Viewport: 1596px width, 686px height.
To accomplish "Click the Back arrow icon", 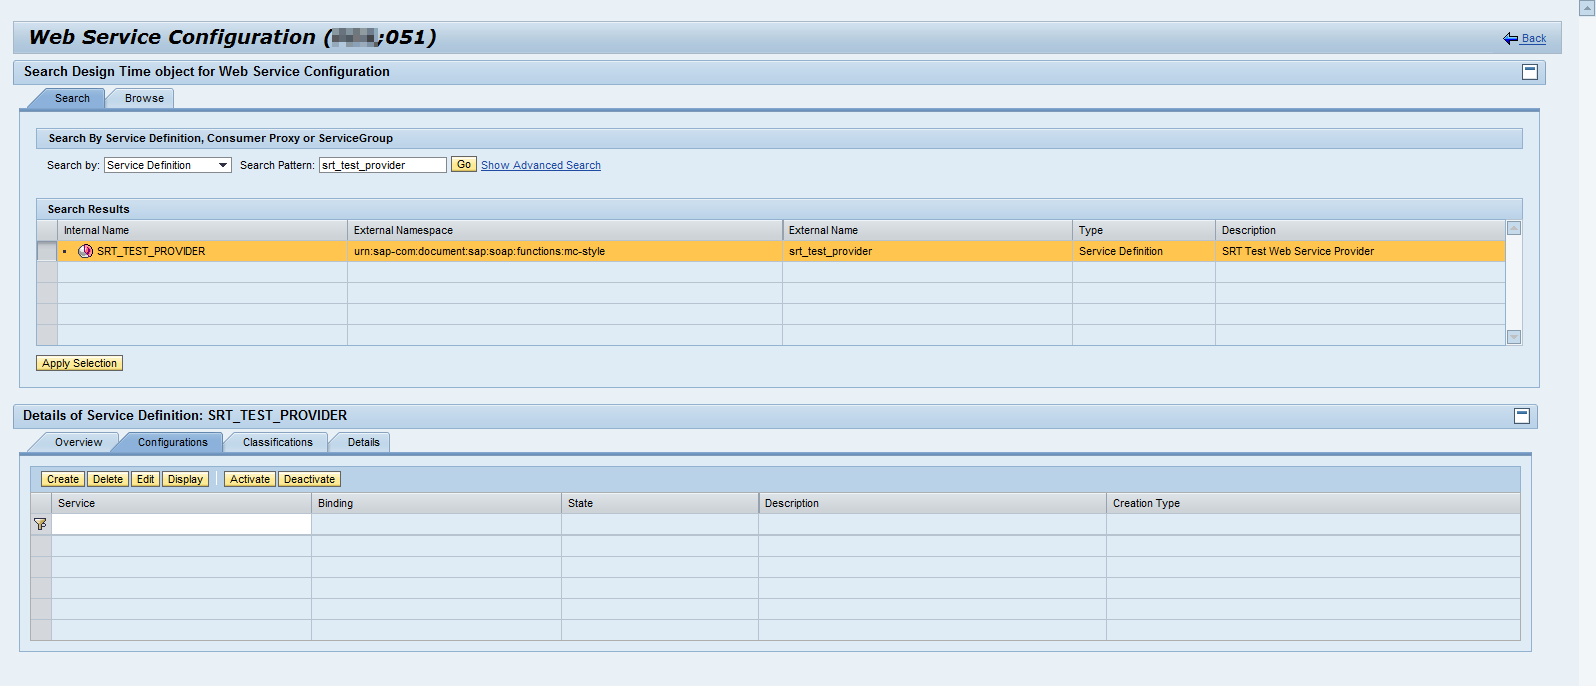I will (1510, 39).
